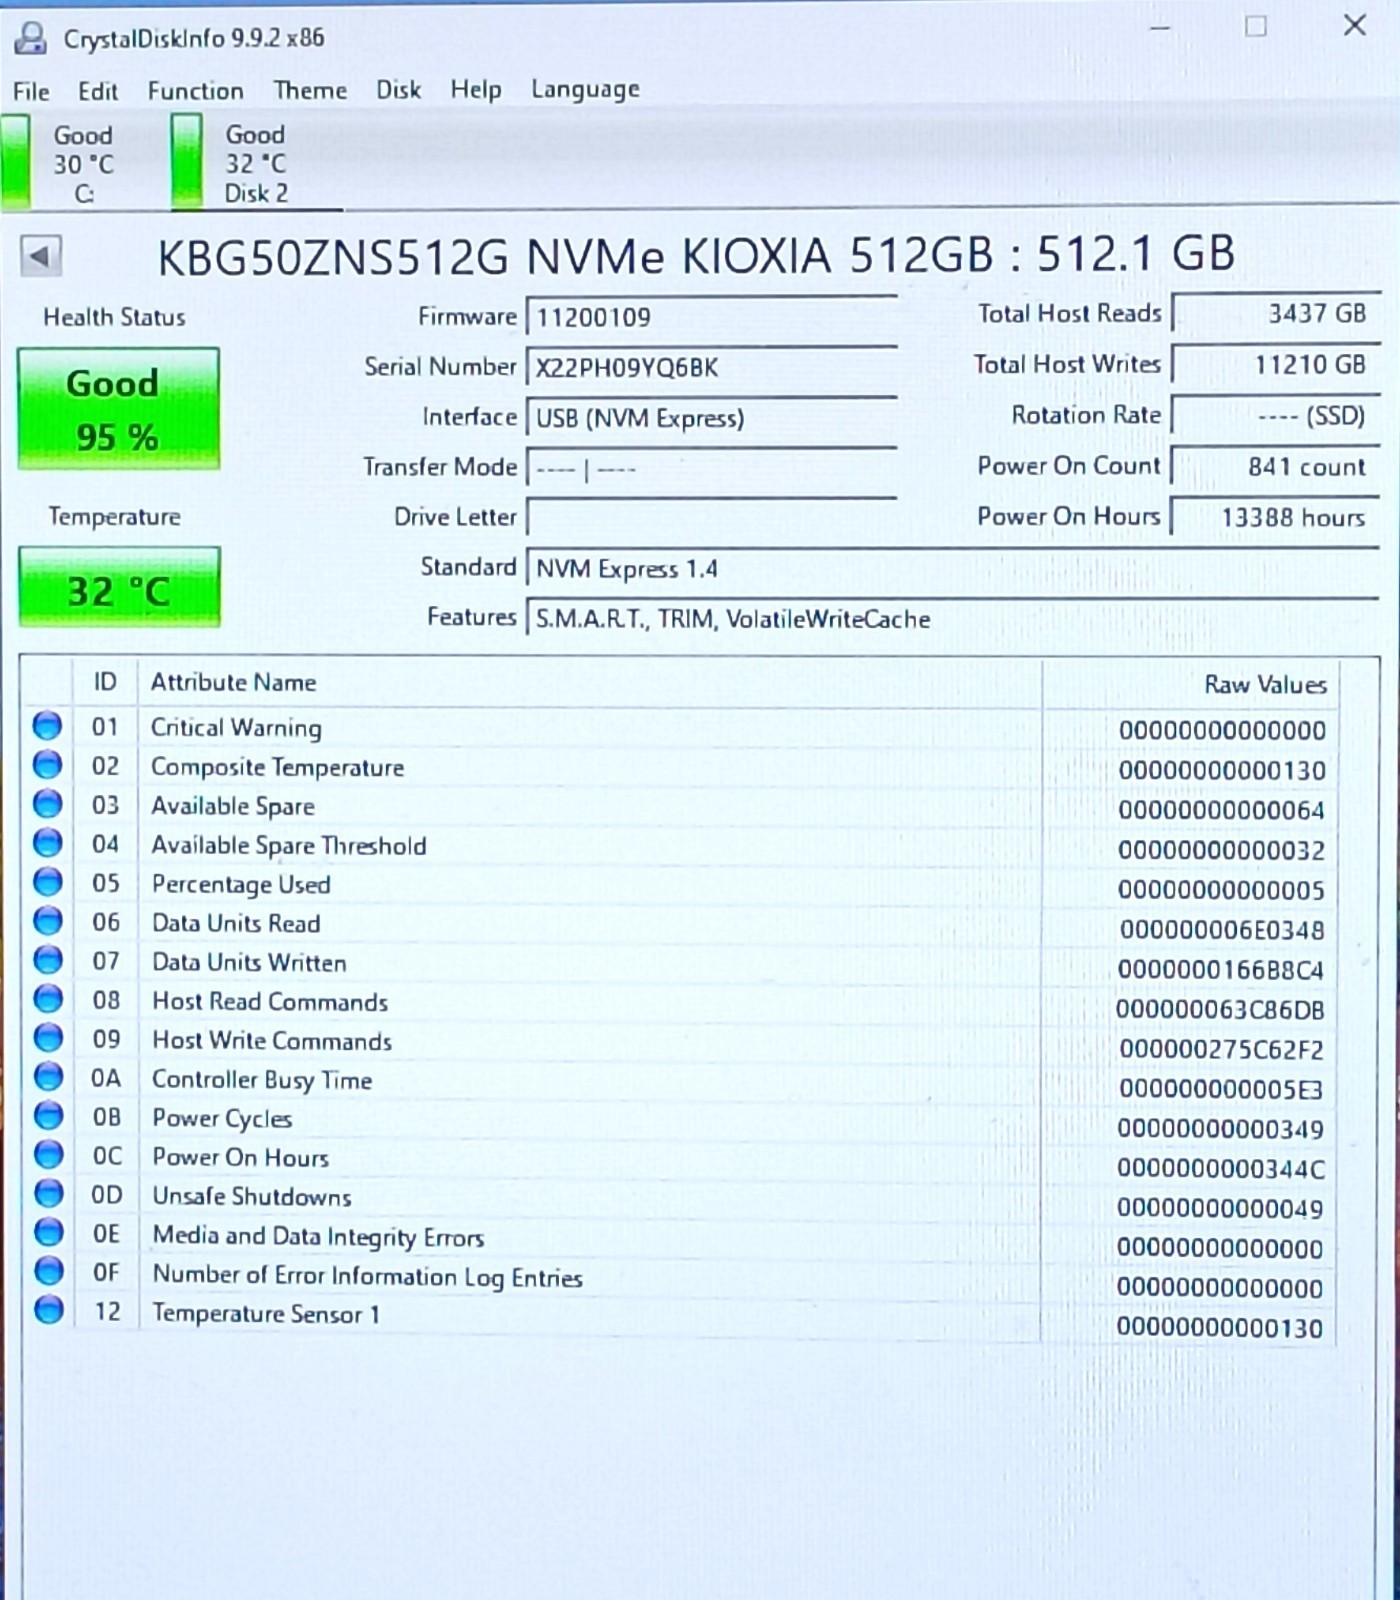Open the Edit menu
This screenshot has width=1400, height=1600.
click(x=98, y=92)
